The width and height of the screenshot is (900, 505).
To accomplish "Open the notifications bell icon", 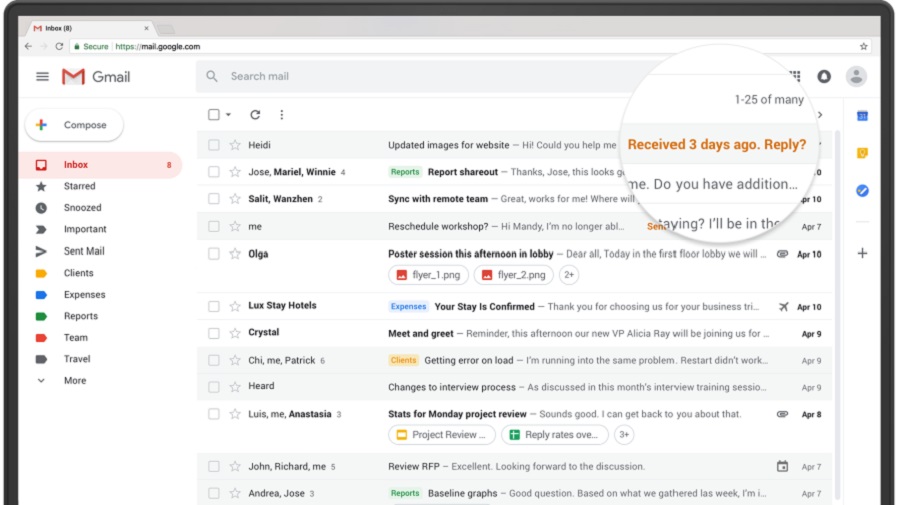I will tap(824, 76).
